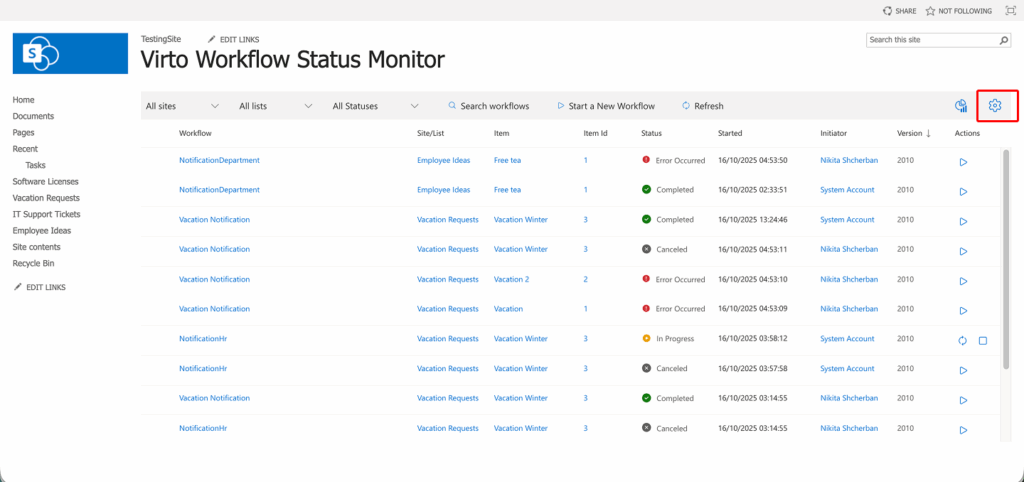Click red Error icon in Free tea row
The height and width of the screenshot is (482, 1024).
click(647, 159)
